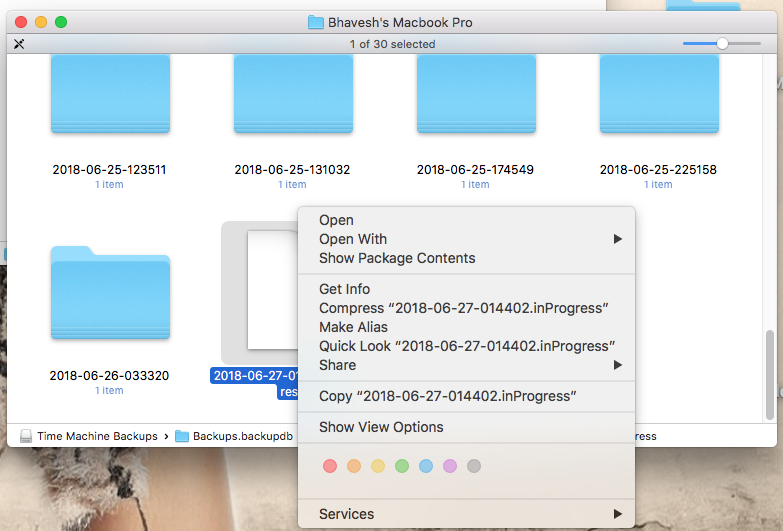This screenshot has width=783, height=531.
Task: Expand the Services submenu
Action: 466,514
